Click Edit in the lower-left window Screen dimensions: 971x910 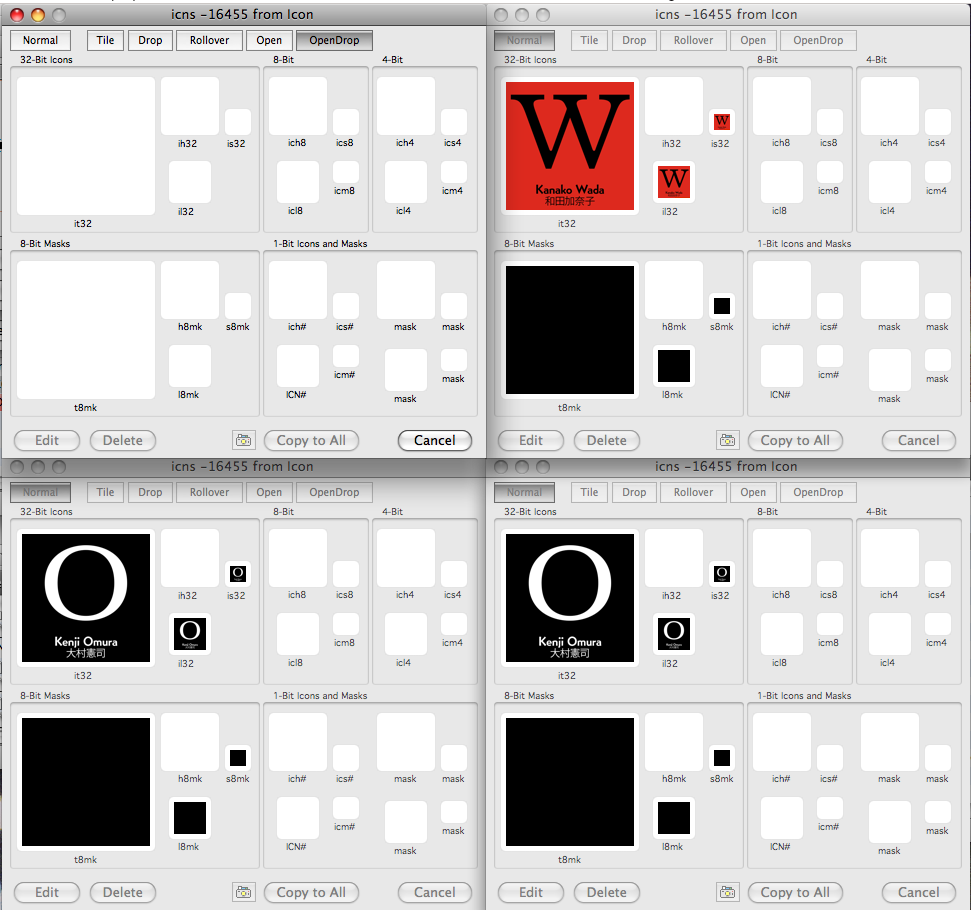[47, 893]
